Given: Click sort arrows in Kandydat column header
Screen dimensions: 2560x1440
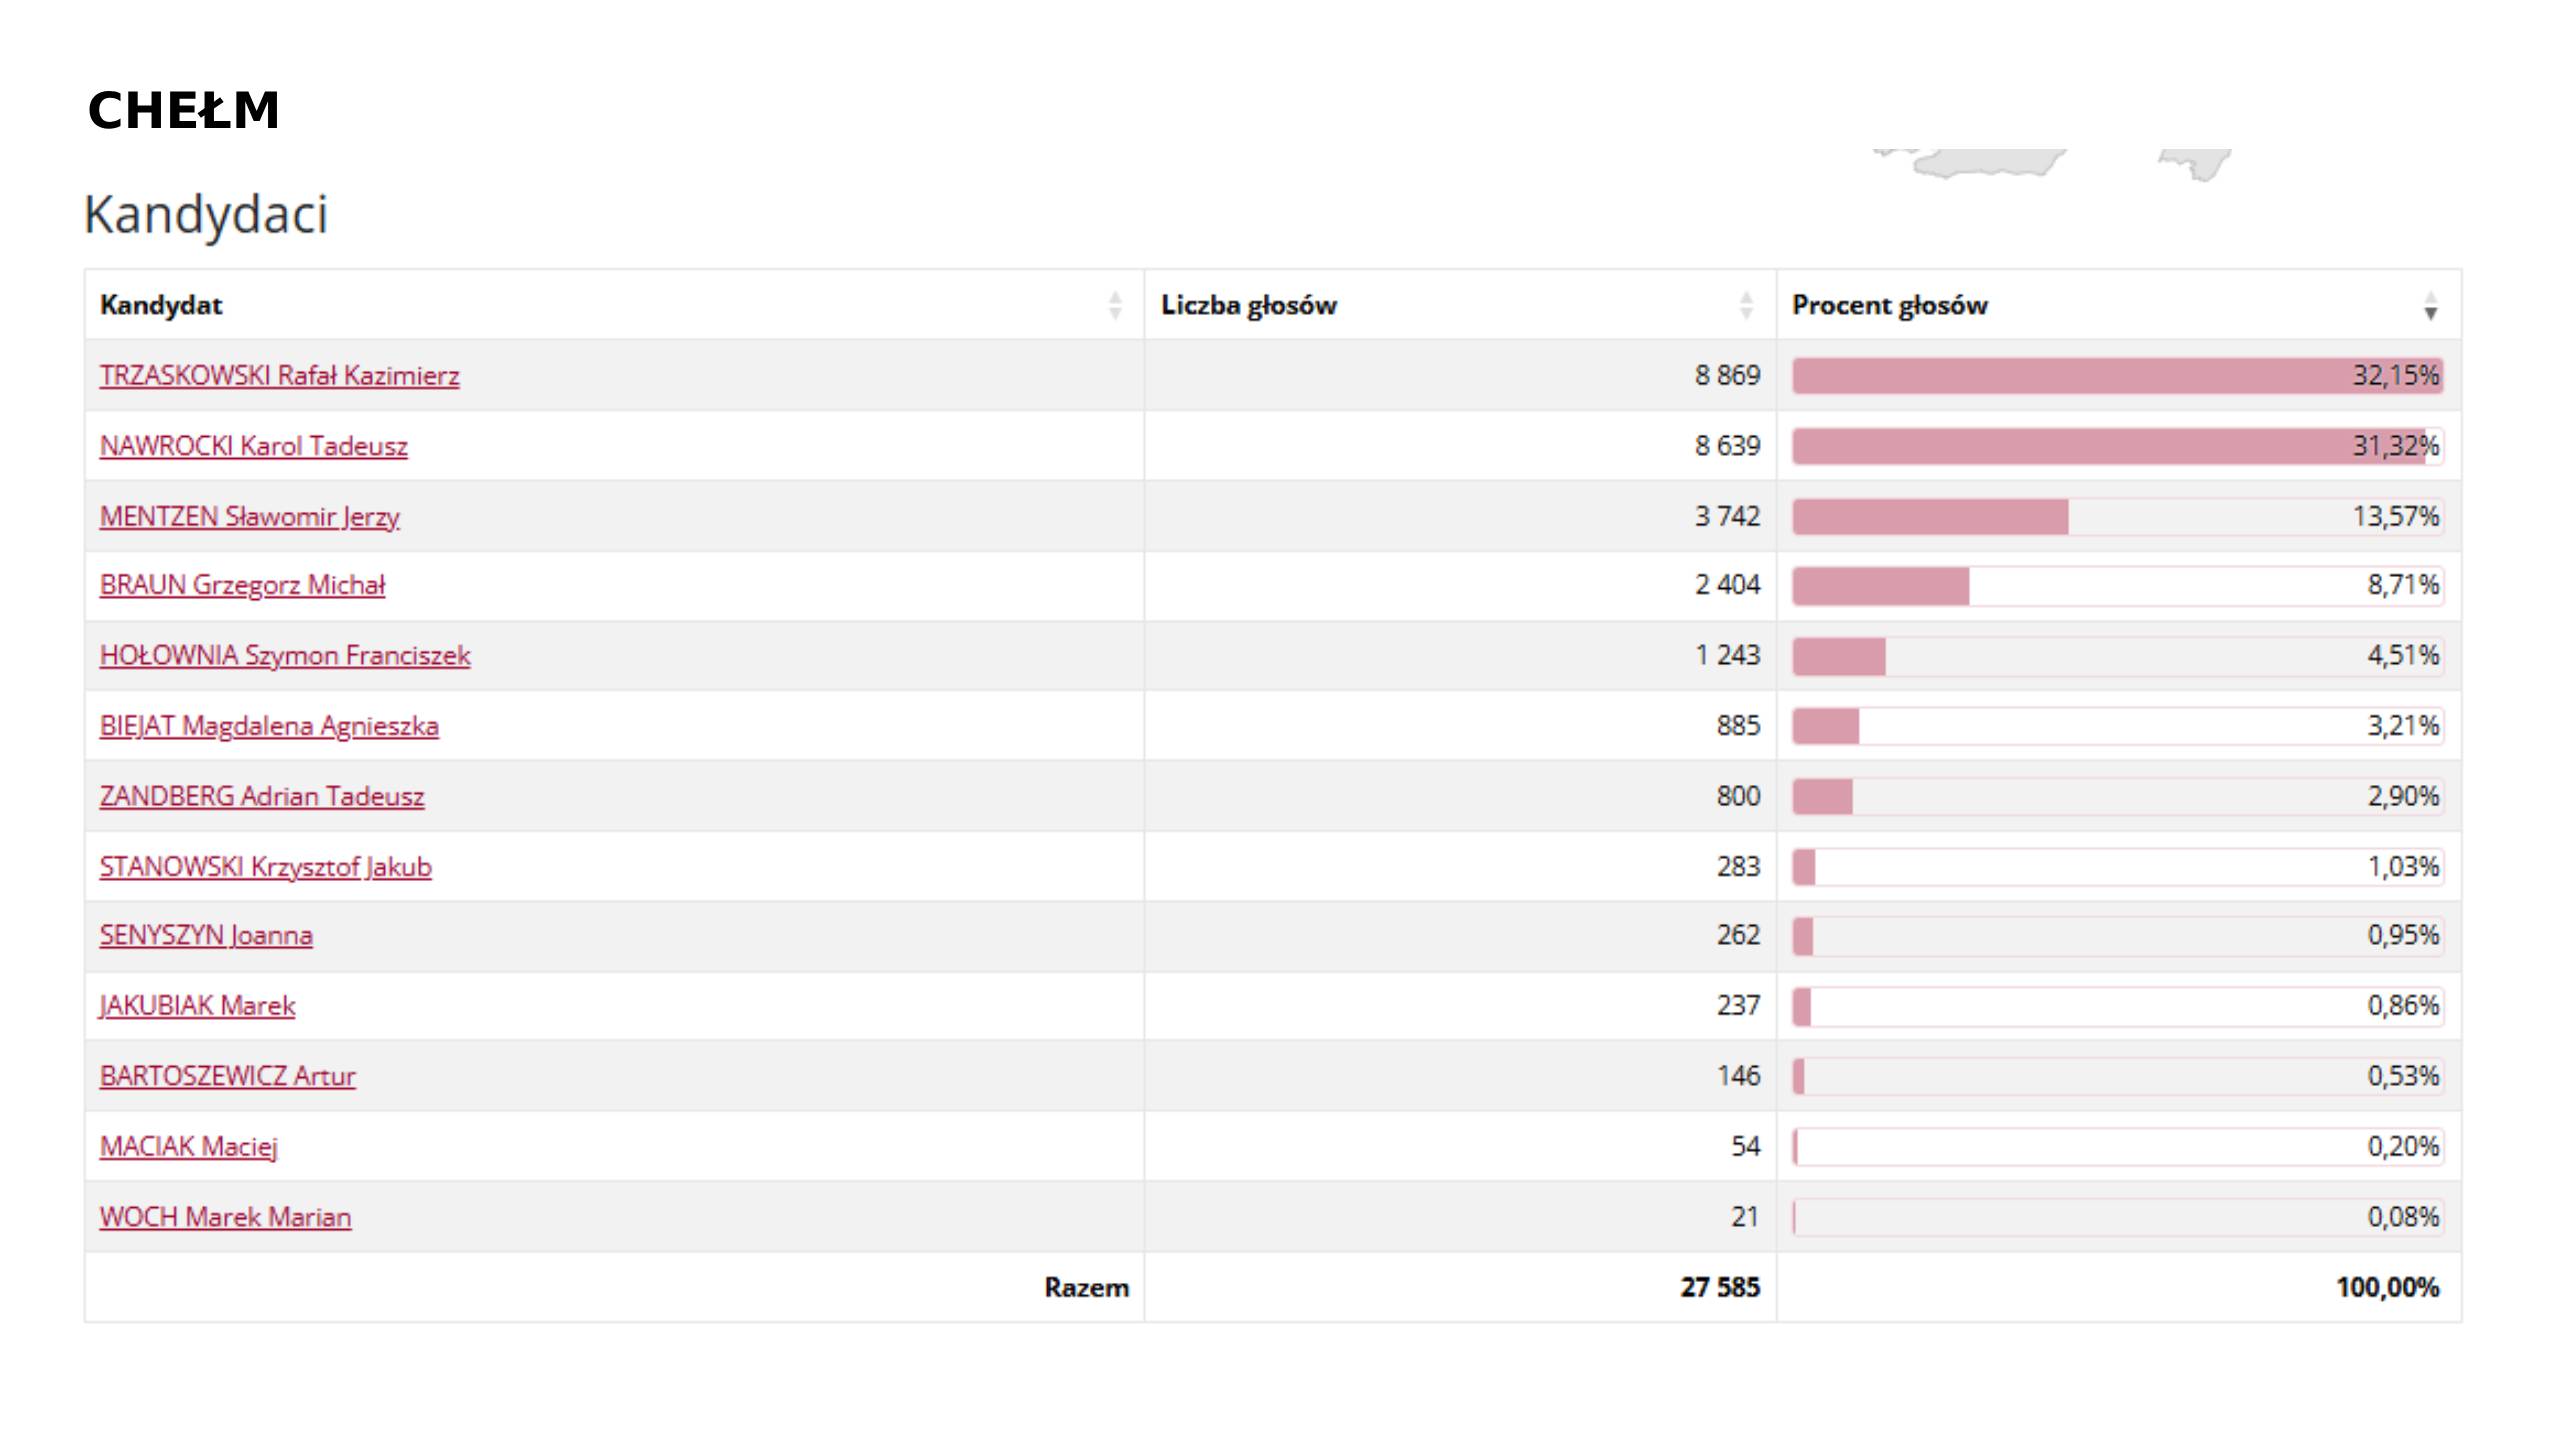Looking at the screenshot, I should tap(1115, 305).
